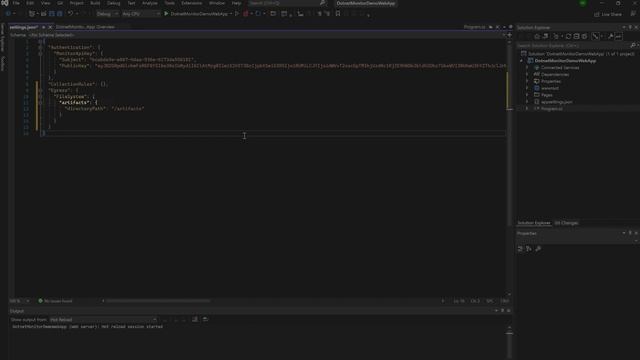Select Program.cs in Solution Explorer
640x360 pixels.
551,109
